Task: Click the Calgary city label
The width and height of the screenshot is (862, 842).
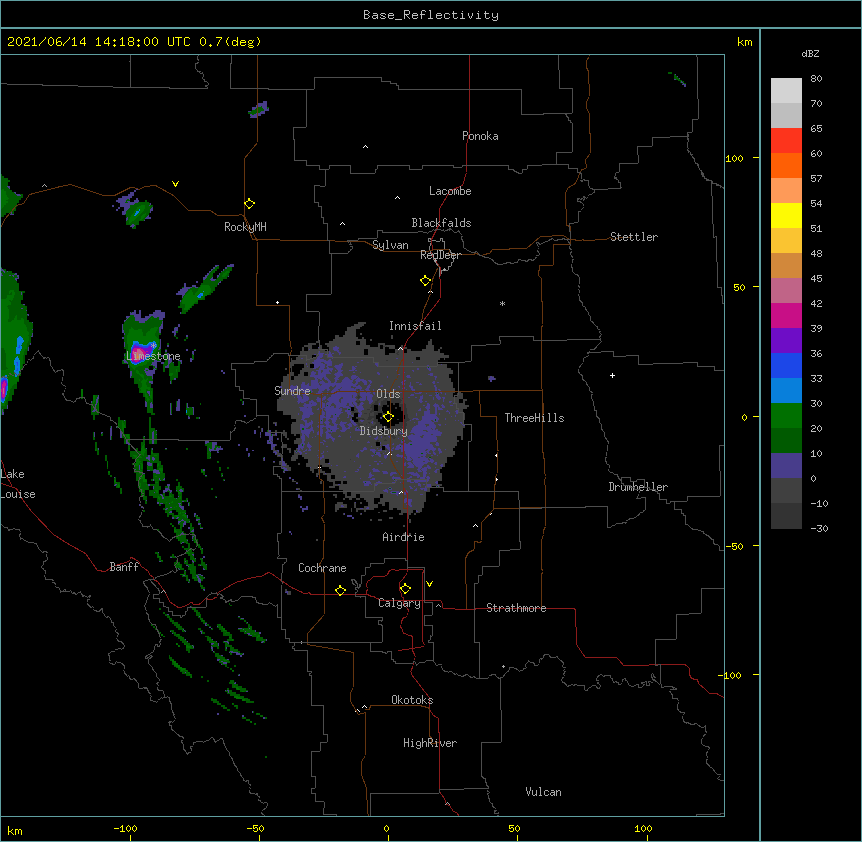Action: point(399,603)
